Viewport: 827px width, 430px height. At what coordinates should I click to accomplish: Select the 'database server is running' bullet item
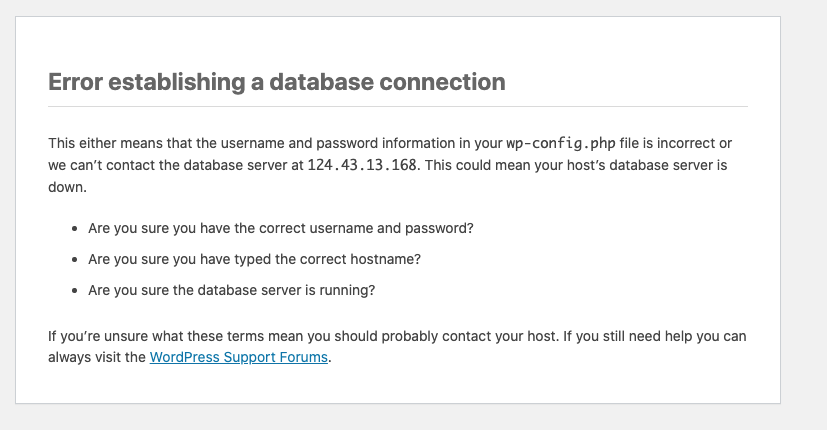pyautogui.click(x=232, y=290)
